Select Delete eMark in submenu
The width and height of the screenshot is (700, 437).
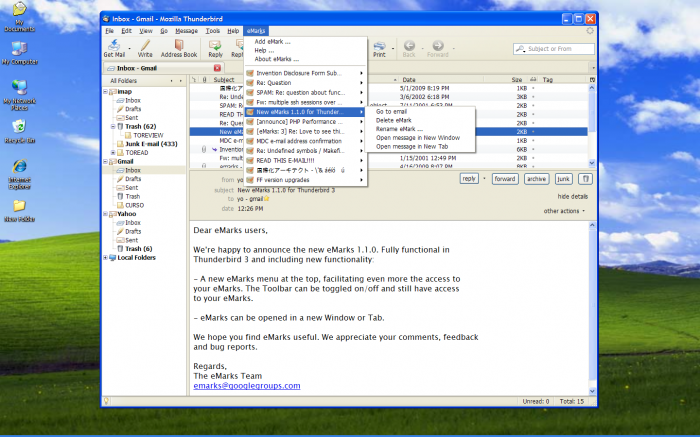click(x=394, y=120)
